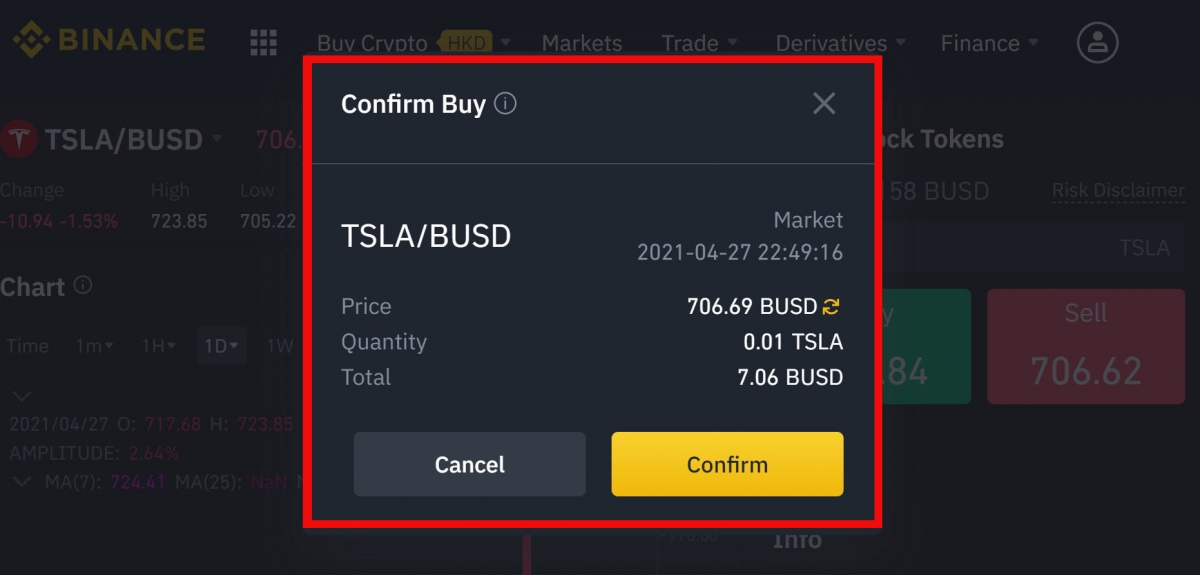This screenshot has width=1200, height=575.
Task: Select the 1D chart interval
Action: click(221, 346)
